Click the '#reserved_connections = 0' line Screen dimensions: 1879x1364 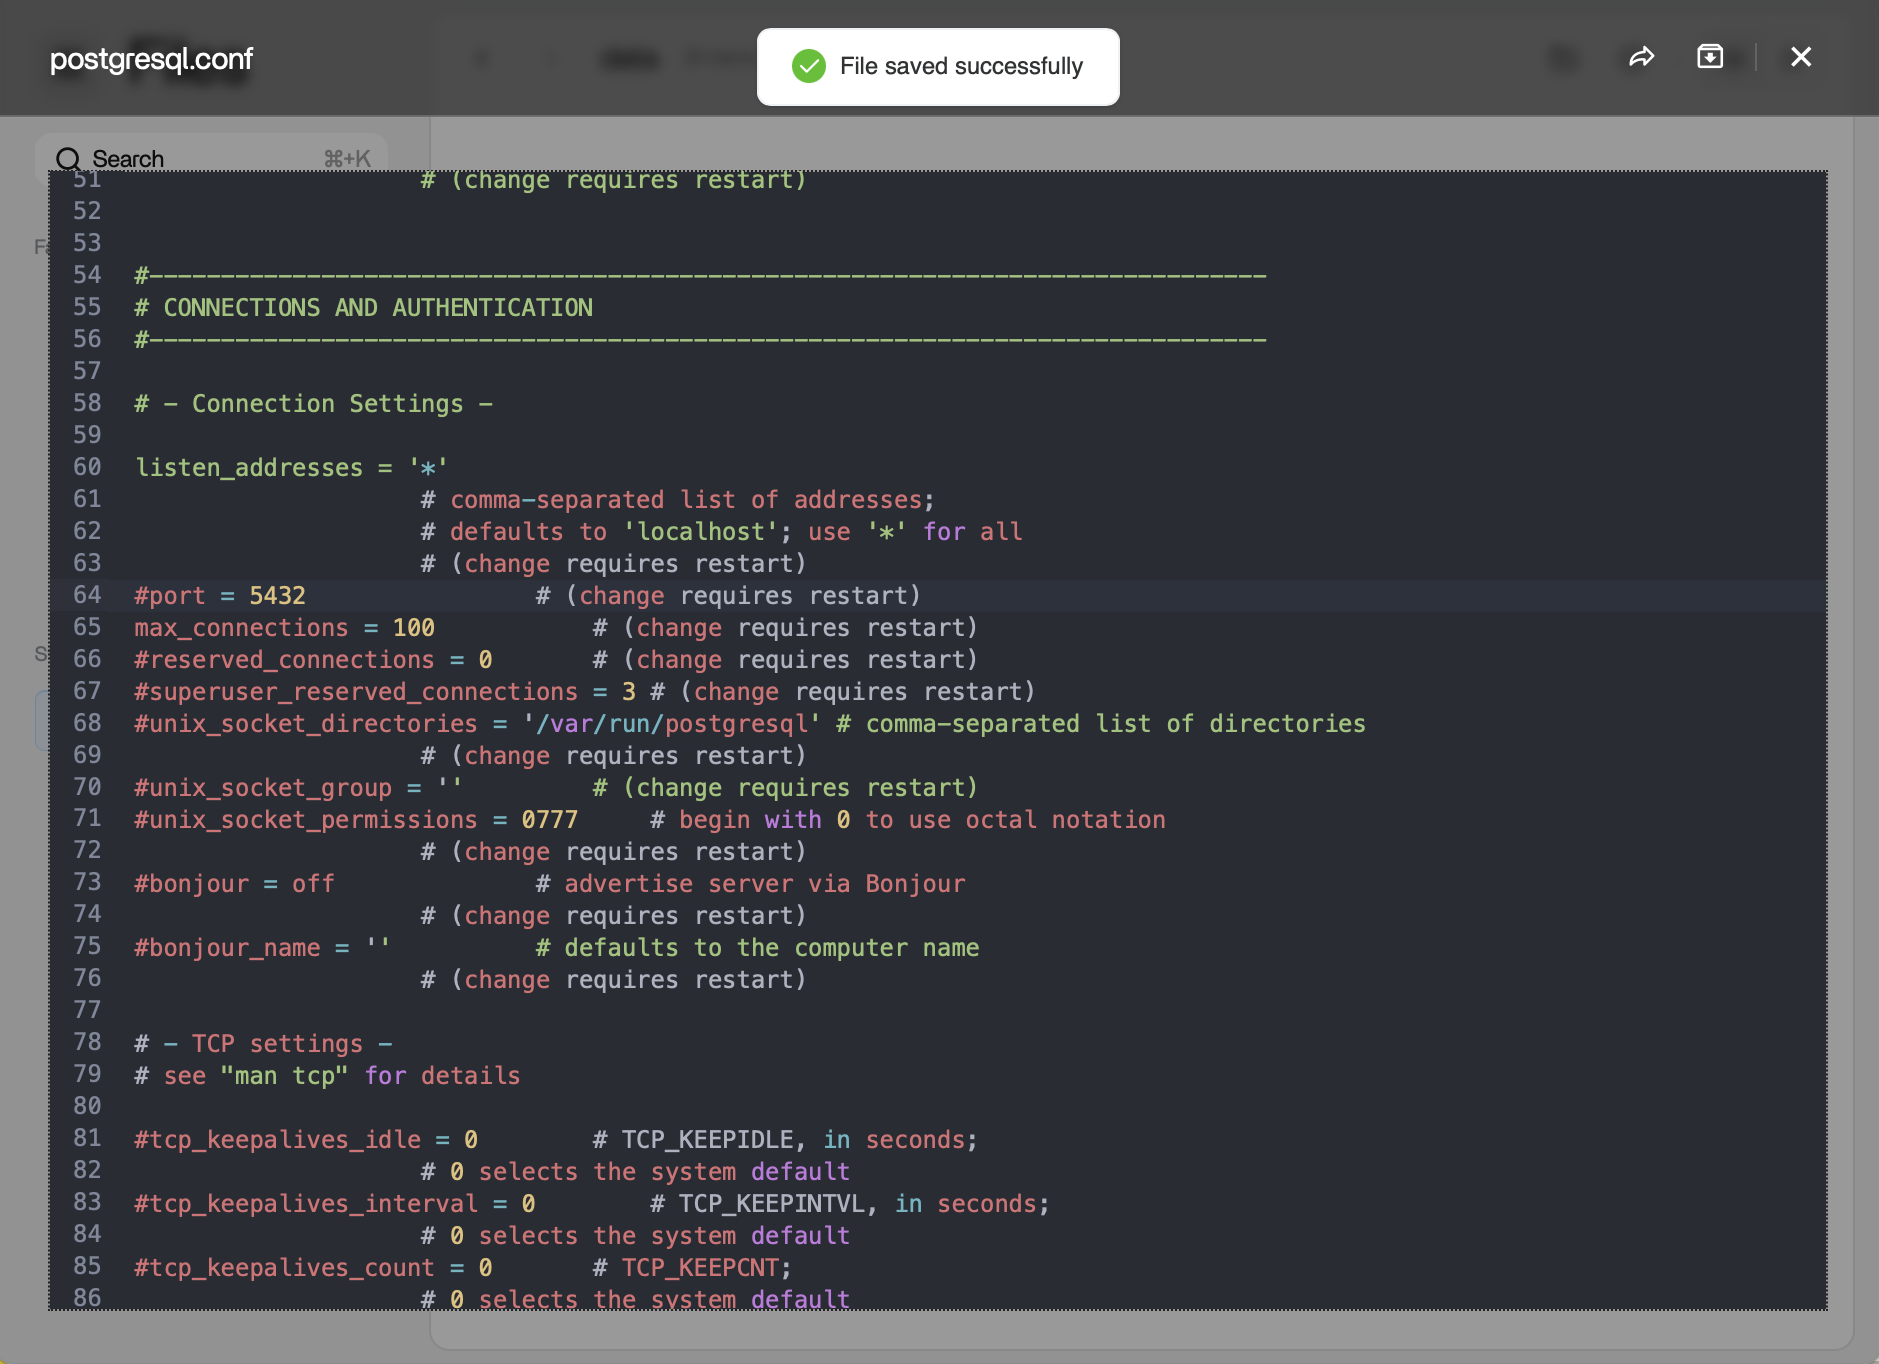tap(313, 659)
